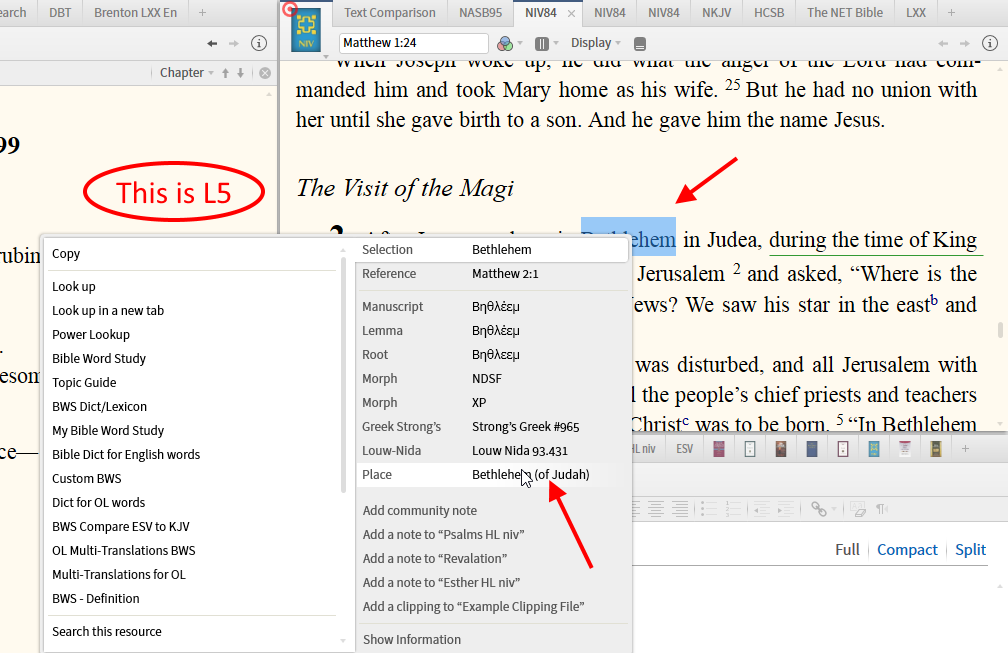Add new tab after LXX tab
Viewport: 1008px width, 653px height.
pos(951,12)
